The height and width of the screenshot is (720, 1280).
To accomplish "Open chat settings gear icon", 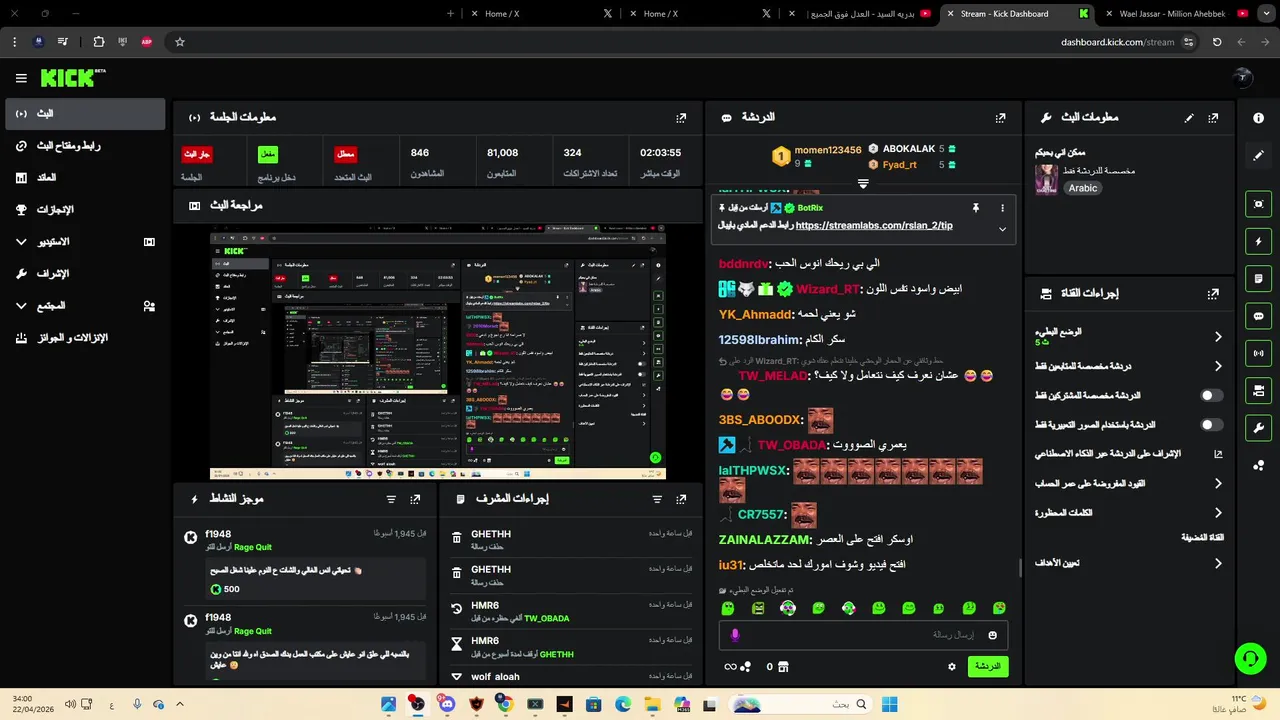I will click(x=951, y=667).
